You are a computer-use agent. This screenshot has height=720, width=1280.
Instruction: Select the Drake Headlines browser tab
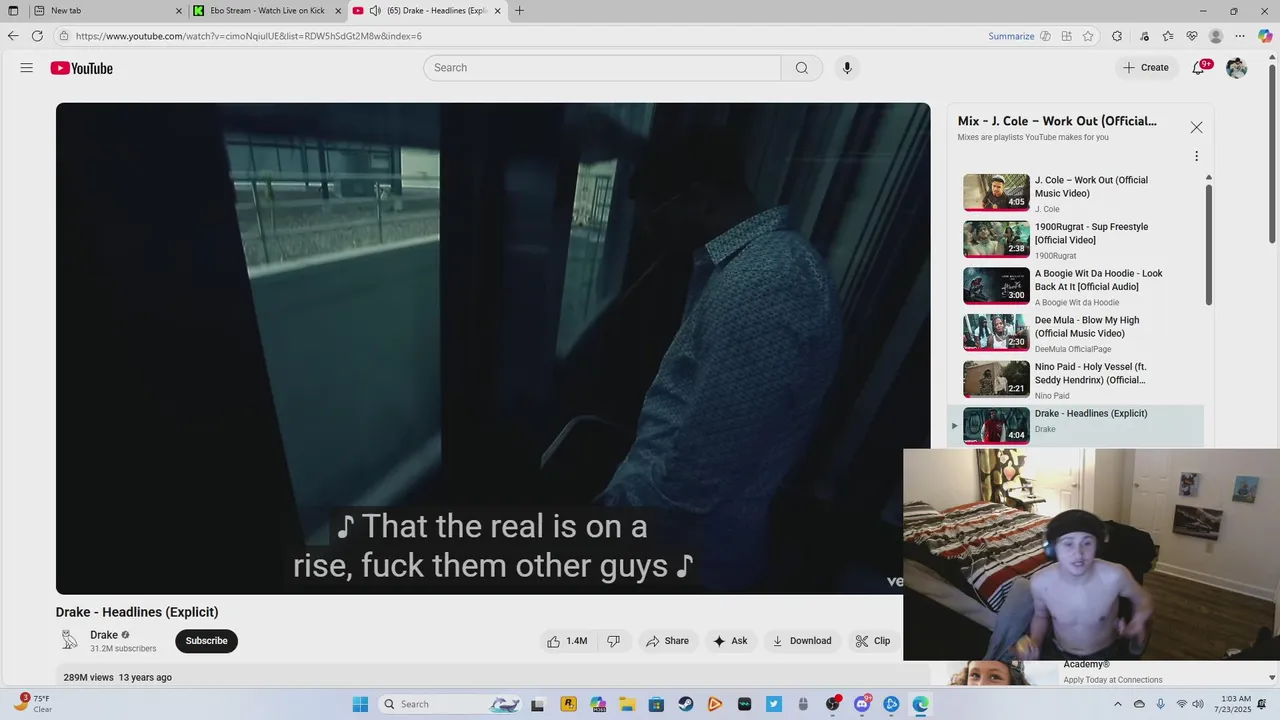[x=425, y=11]
